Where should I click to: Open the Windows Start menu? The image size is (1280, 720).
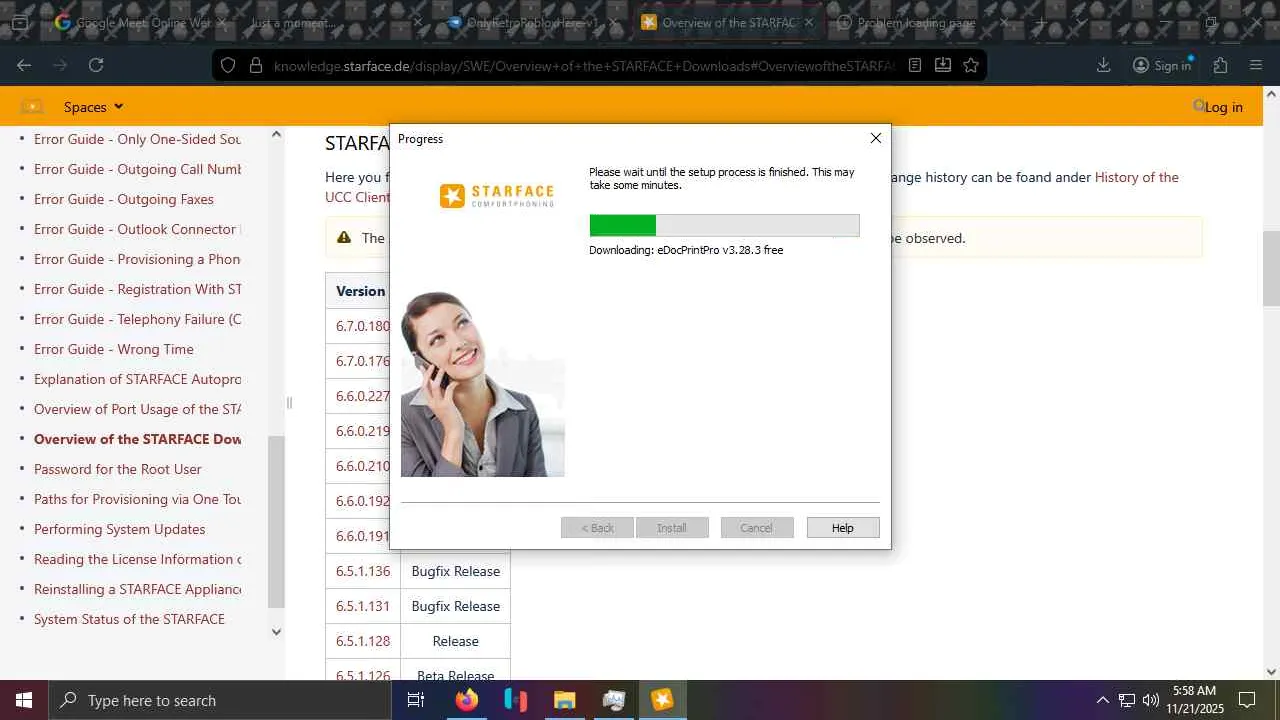point(24,700)
